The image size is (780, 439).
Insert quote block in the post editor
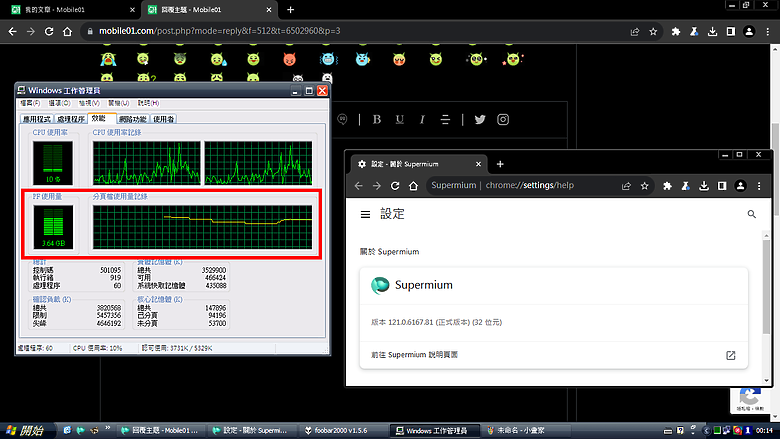(342, 119)
